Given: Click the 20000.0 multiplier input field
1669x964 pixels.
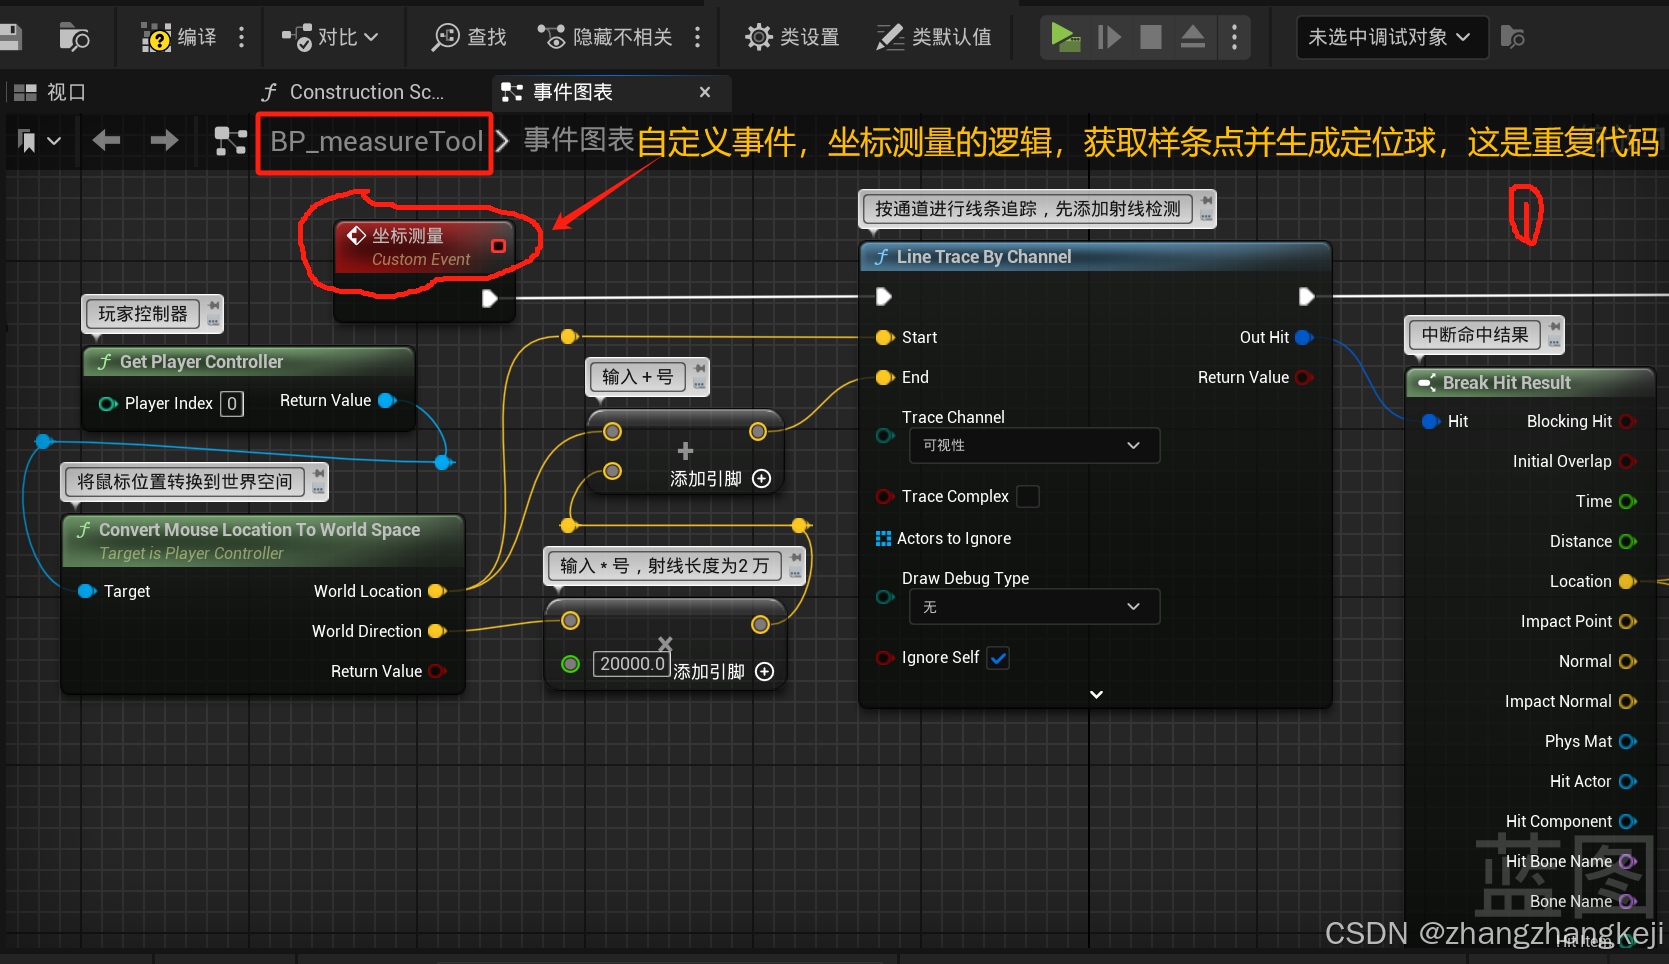Looking at the screenshot, I should pos(631,664).
